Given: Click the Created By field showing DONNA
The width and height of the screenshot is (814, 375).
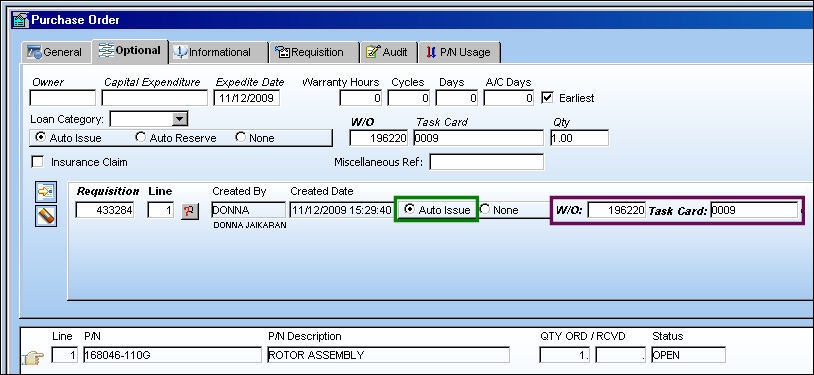Looking at the screenshot, I should tap(249, 210).
